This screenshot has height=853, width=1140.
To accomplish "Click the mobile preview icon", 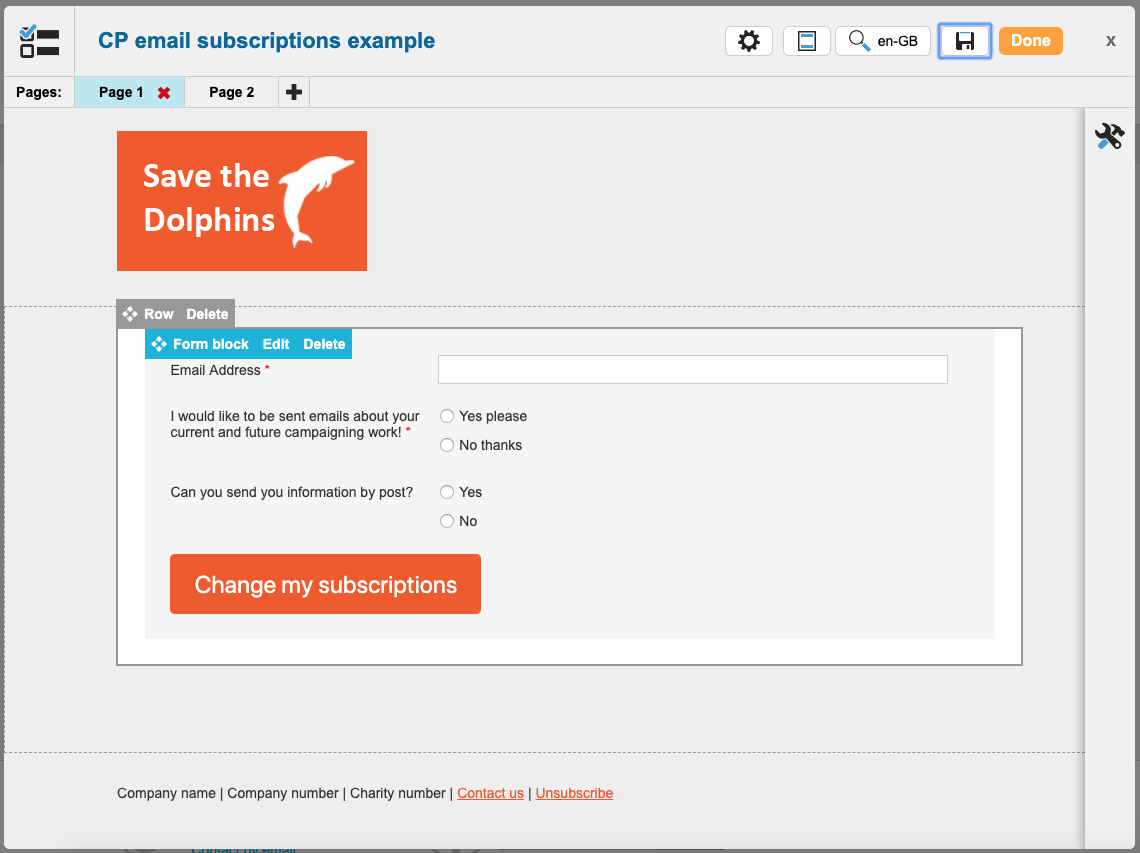I will pyautogui.click(x=806, y=41).
